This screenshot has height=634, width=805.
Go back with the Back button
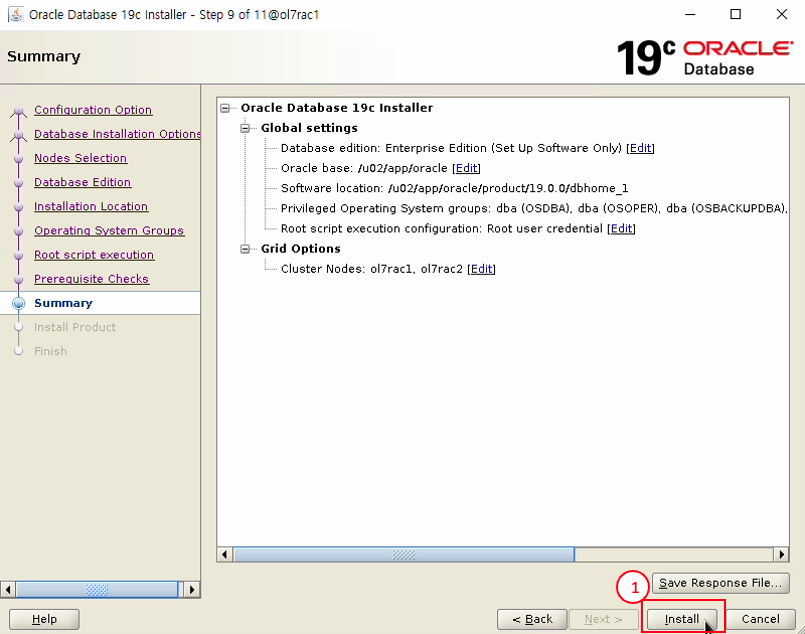532,619
